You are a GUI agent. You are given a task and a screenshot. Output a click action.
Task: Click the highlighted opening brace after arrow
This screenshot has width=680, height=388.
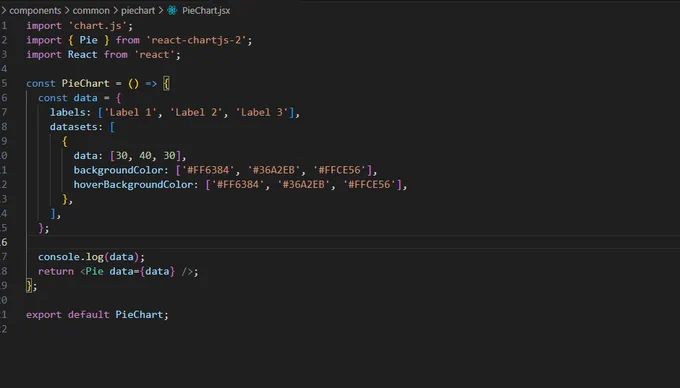pyautogui.click(x=166, y=83)
